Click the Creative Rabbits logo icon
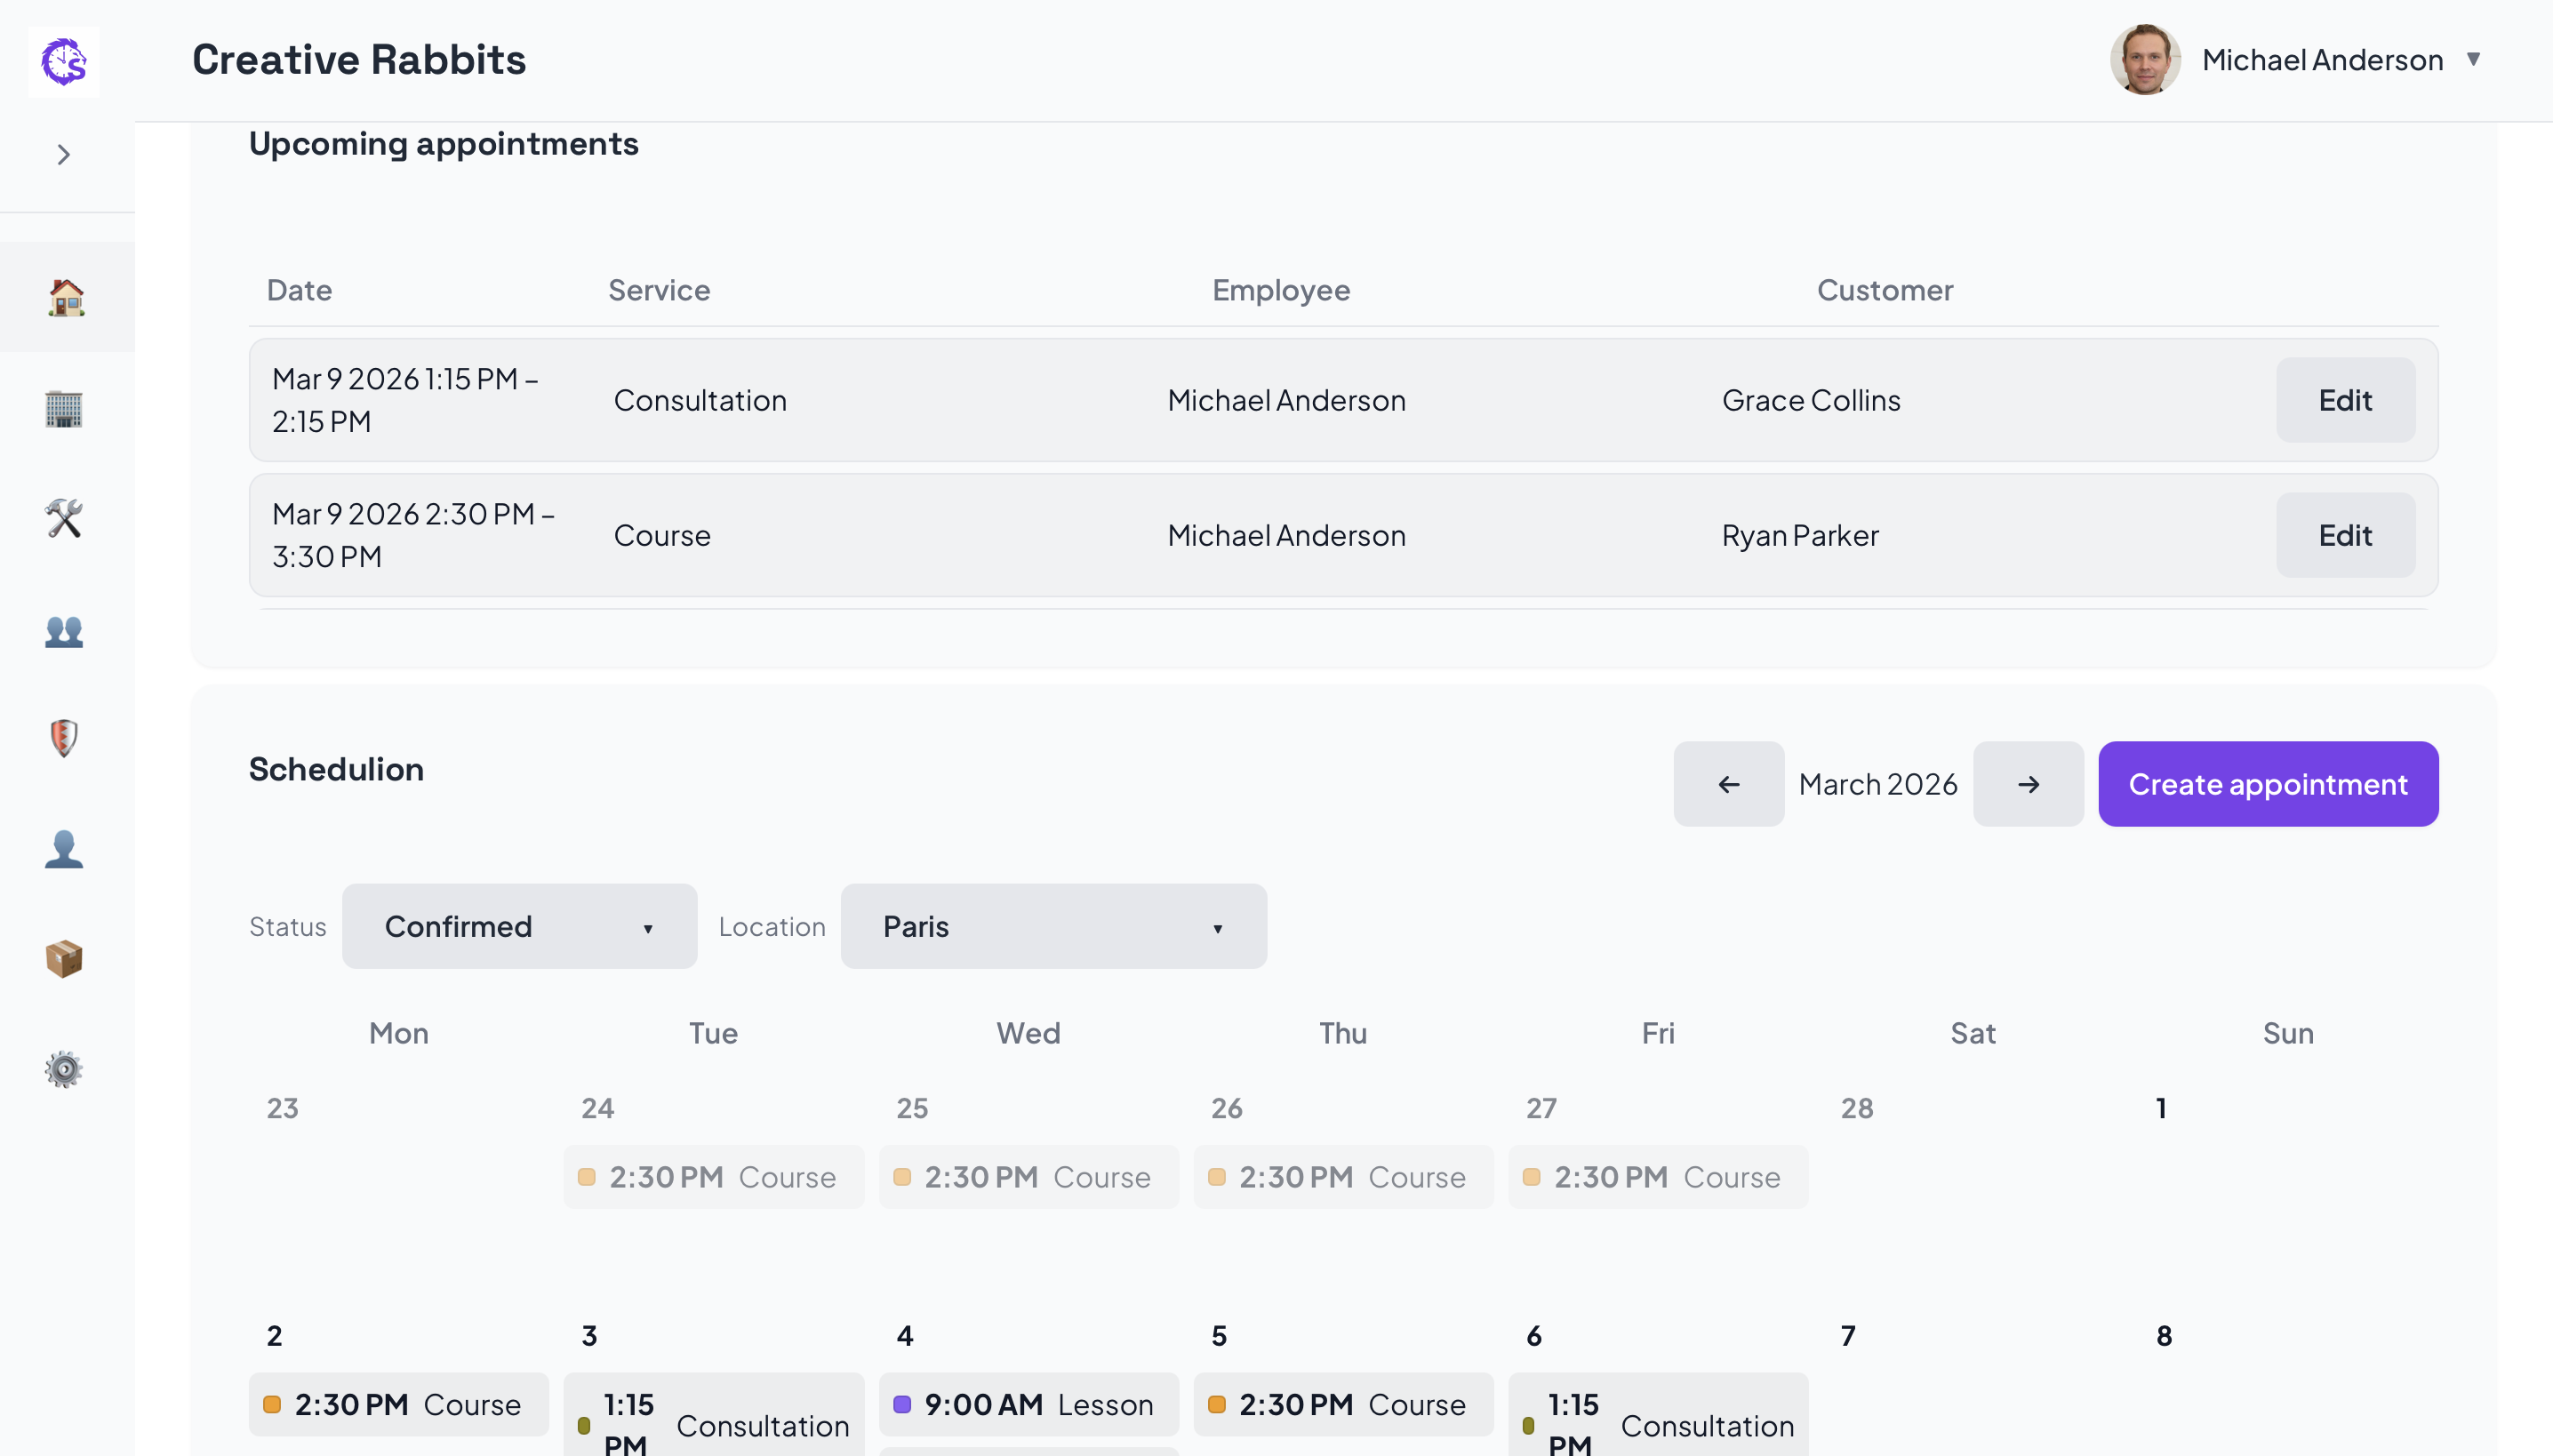The image size is (2553, 1456). (x=64, y=62)
